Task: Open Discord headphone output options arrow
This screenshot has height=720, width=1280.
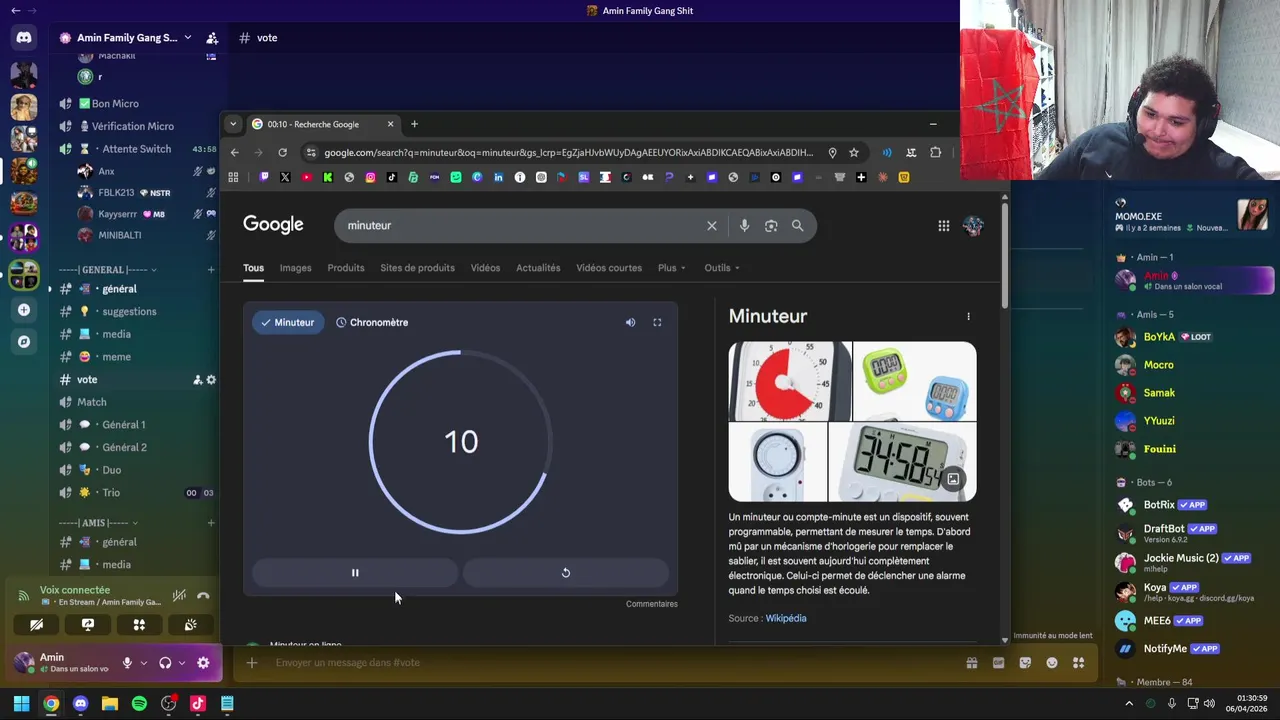Action: [x=182, y=663]
